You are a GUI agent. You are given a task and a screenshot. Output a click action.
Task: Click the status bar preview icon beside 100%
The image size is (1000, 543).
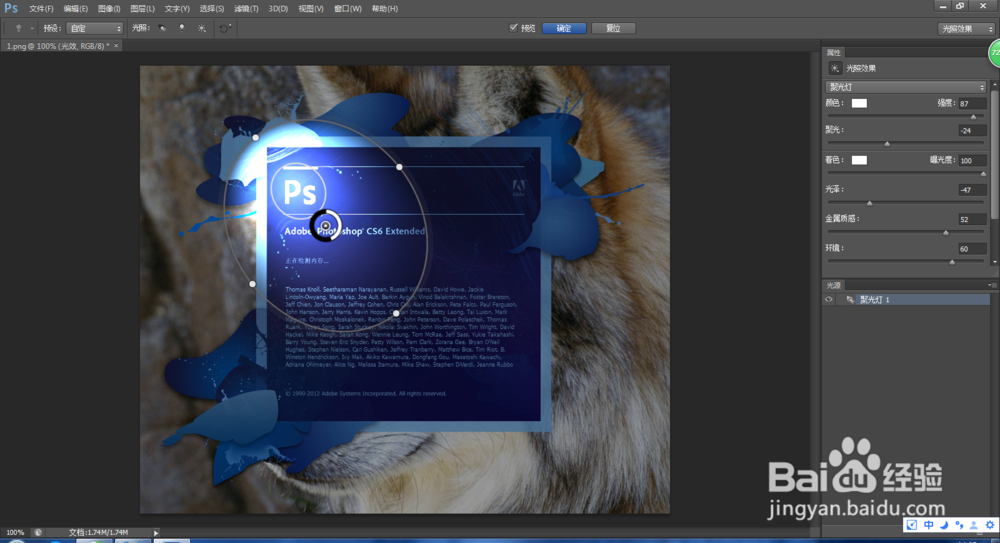pyautogui.click(x=38, y=532)
